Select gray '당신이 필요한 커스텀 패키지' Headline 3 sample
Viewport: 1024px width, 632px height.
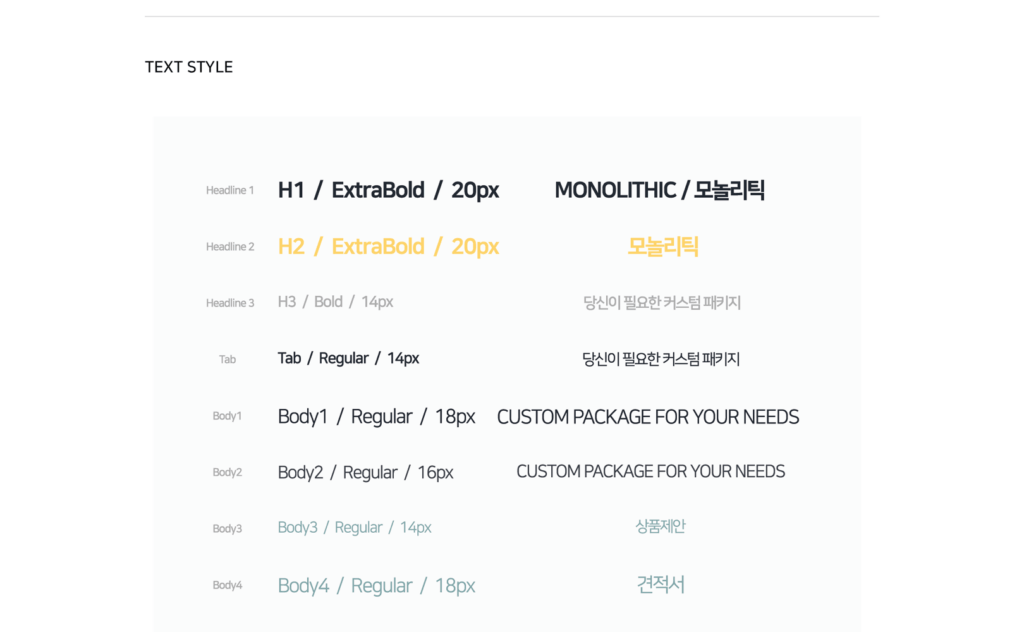click(x=662, y=303)
